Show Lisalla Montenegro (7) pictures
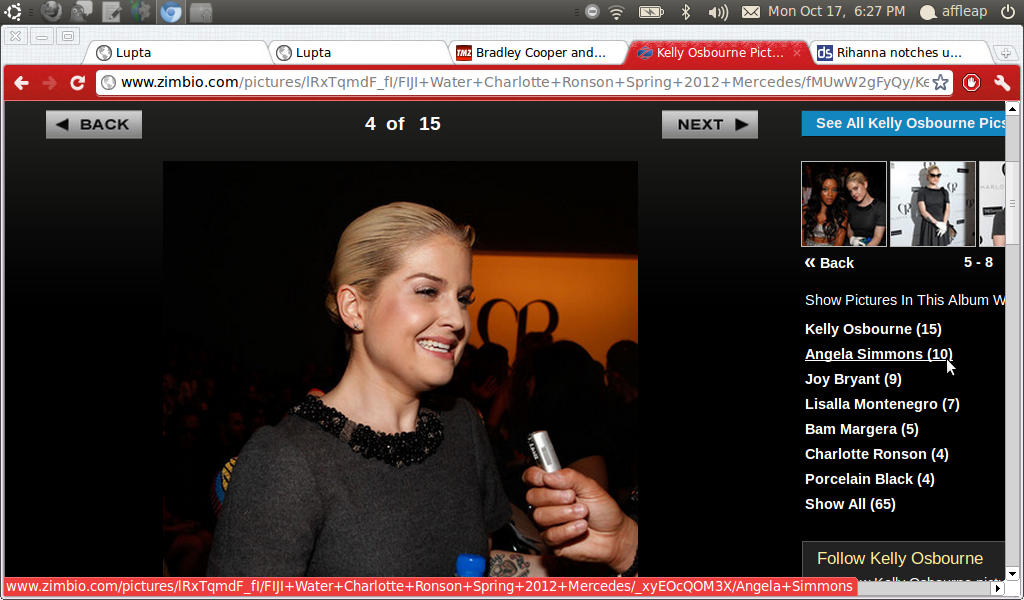The width and height of the screenshot is (1024, 600). point(882,404)
